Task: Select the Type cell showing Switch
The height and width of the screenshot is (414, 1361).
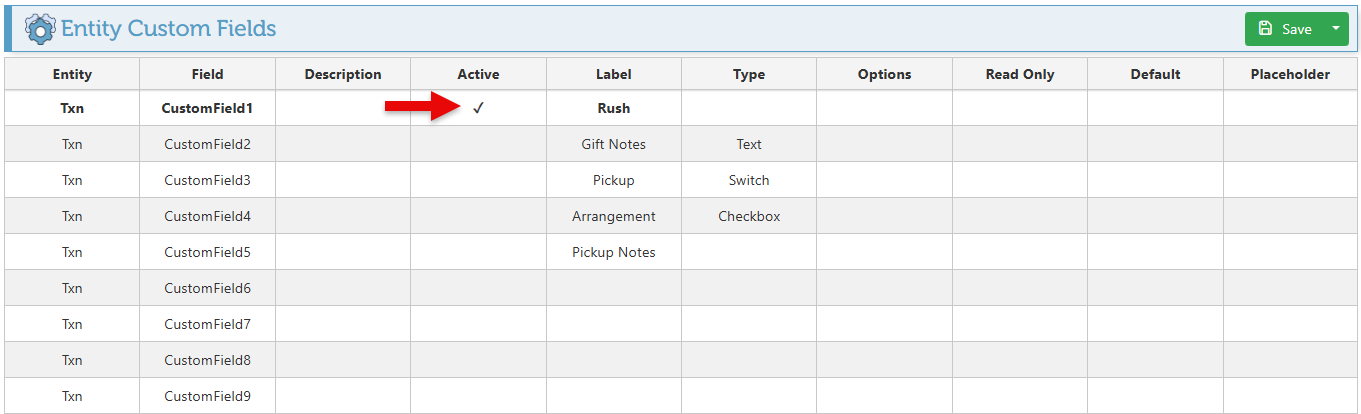Action: point(748,180)
